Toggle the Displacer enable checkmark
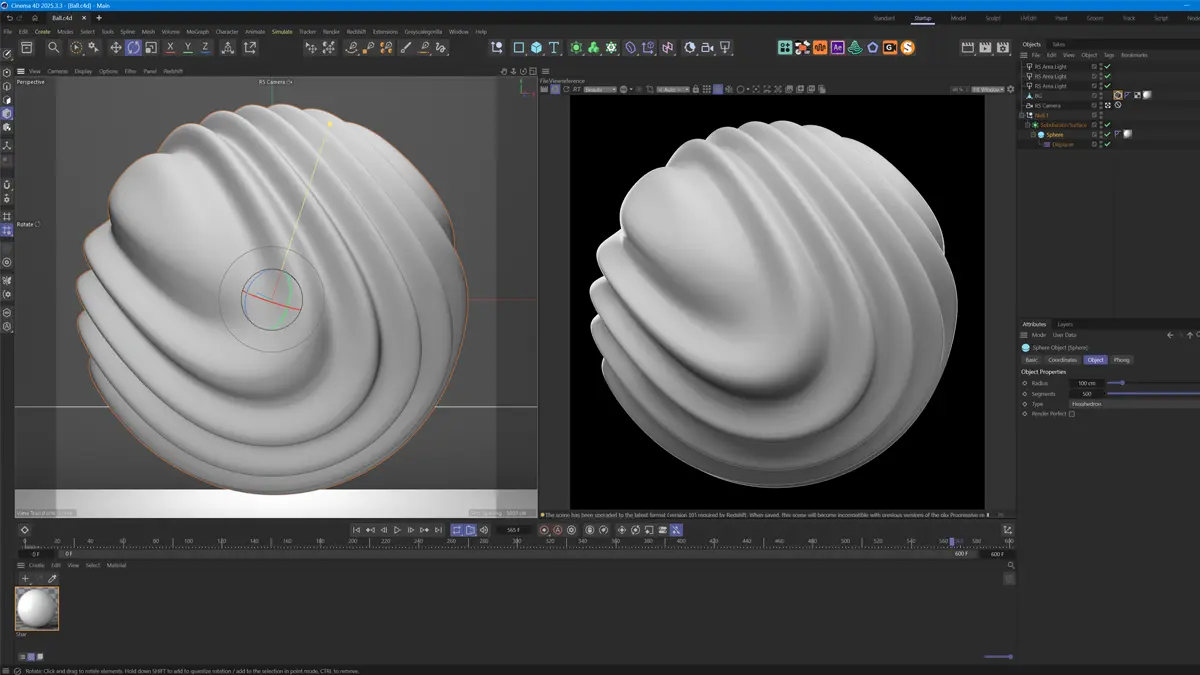The image size is (1200, 675). click(x=1107, y=144)
